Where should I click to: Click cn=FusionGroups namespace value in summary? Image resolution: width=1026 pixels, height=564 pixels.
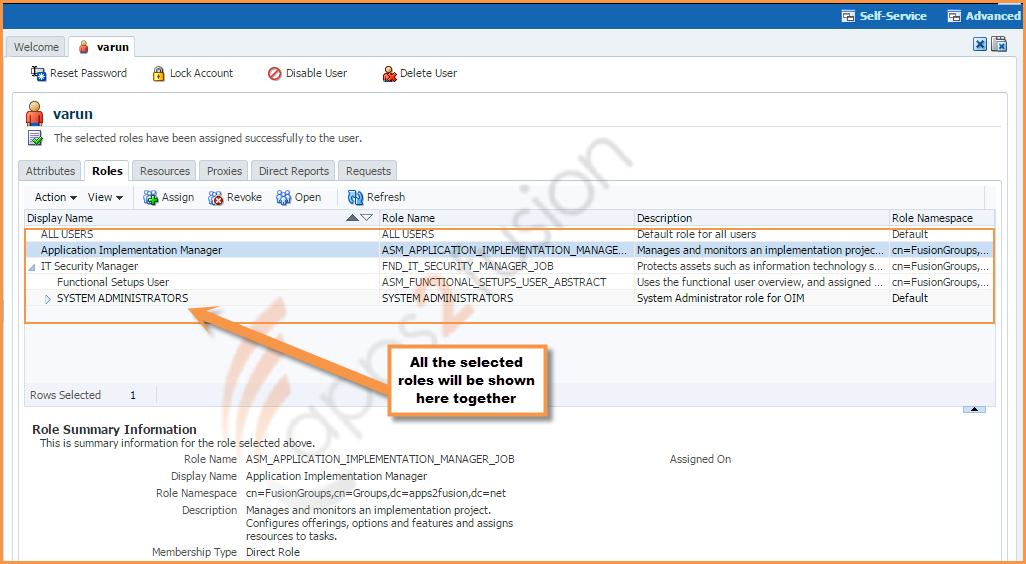click(x=376, y=493)
